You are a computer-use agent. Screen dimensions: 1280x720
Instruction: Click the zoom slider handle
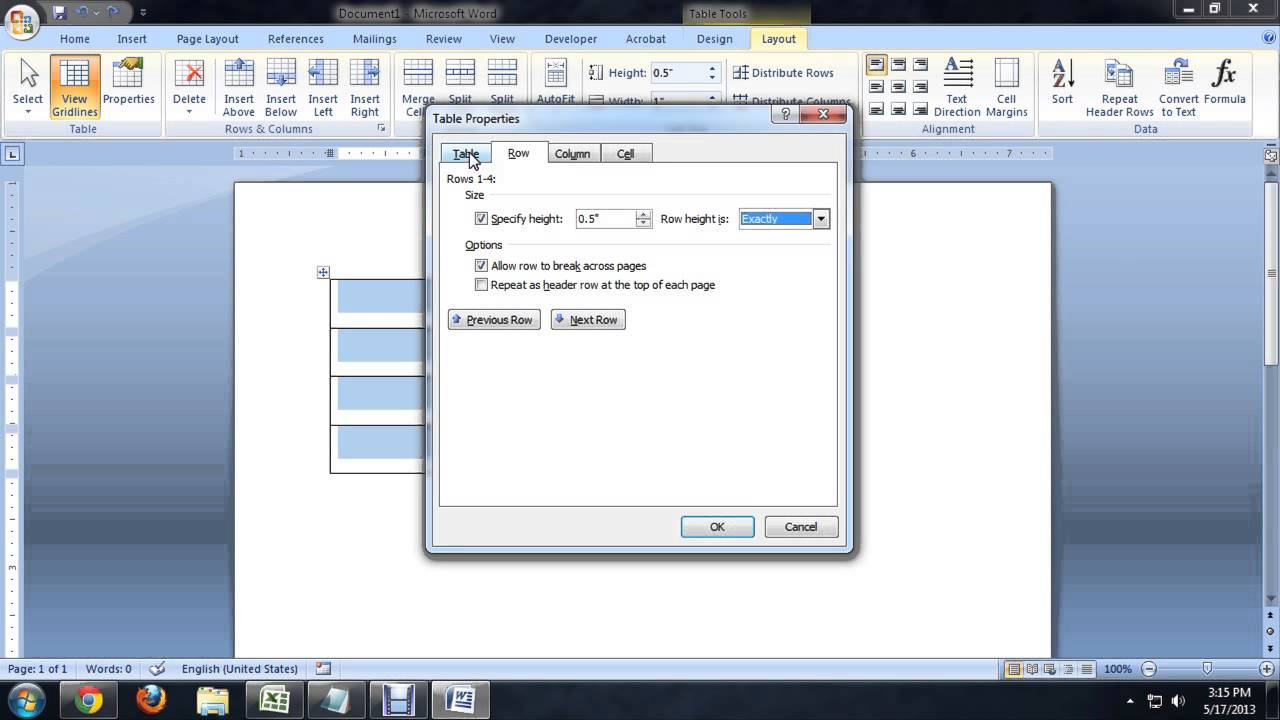coord(1207,669)
